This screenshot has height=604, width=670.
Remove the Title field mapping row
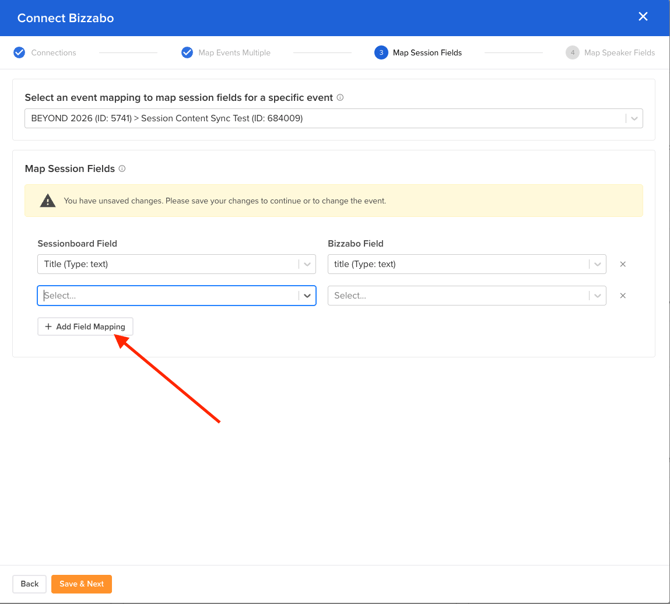[623, 265]
